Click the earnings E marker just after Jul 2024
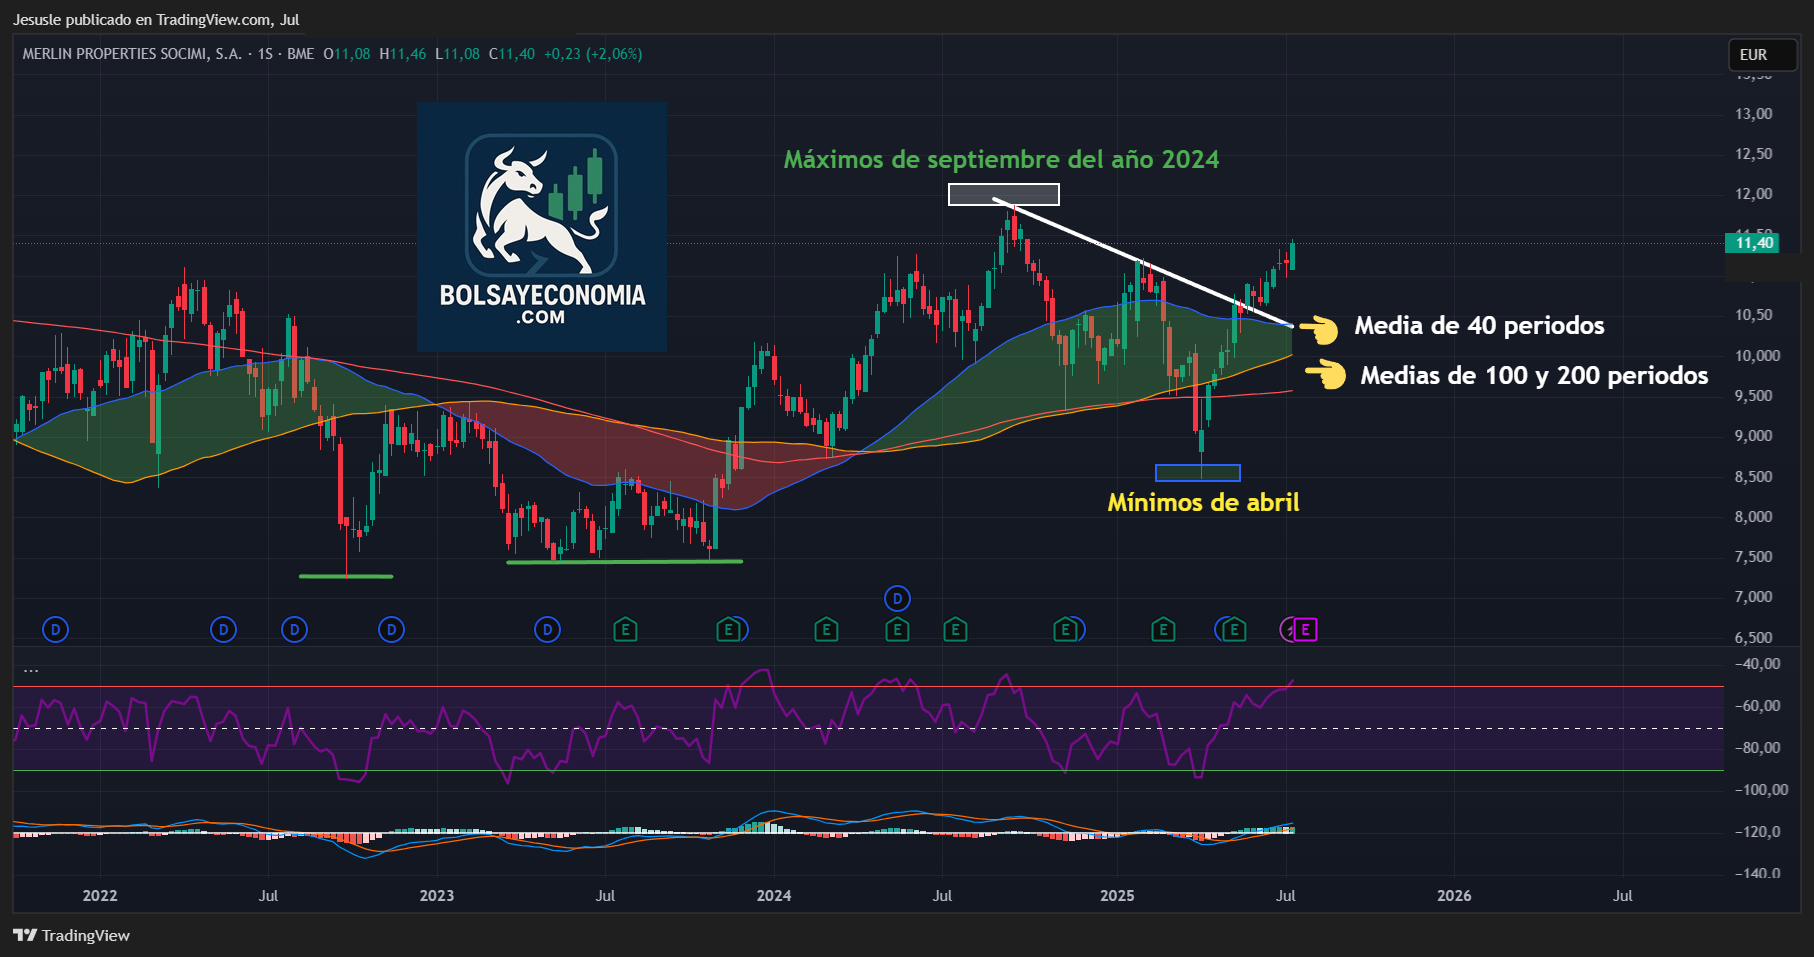The height and width of the screenshot is (957, 1814). [956, 630]
